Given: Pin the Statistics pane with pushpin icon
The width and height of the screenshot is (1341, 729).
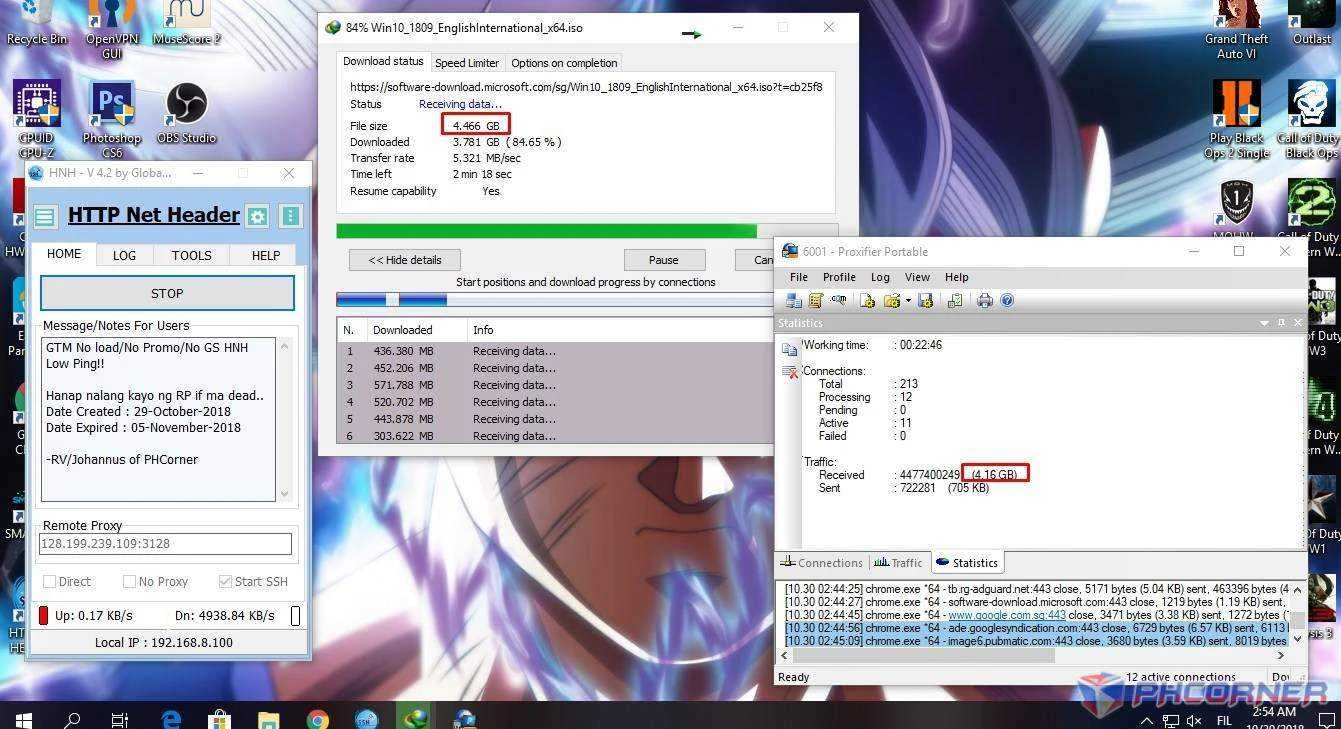Looking at the screenshot, I should [x=1281, y=323].
